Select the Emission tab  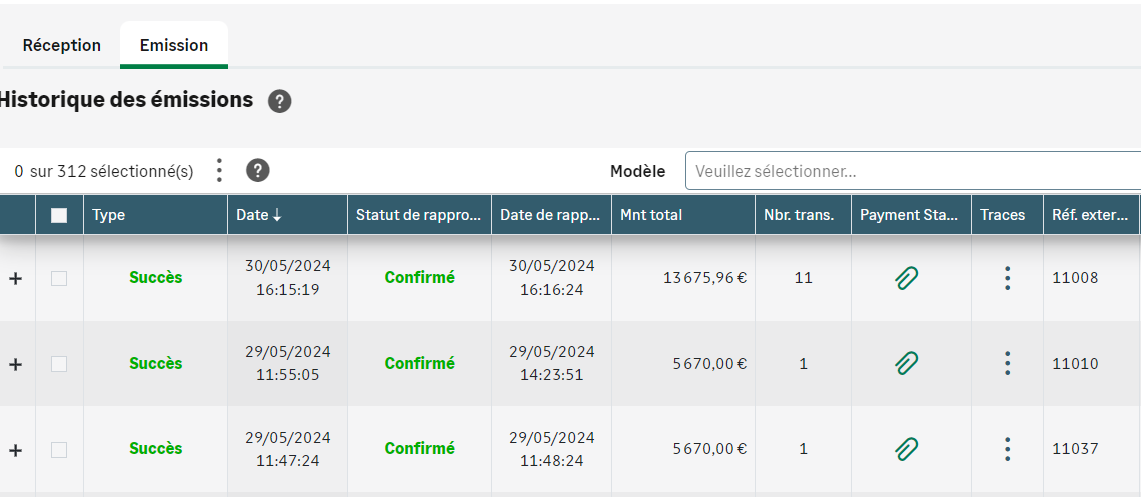coord(174,45)
